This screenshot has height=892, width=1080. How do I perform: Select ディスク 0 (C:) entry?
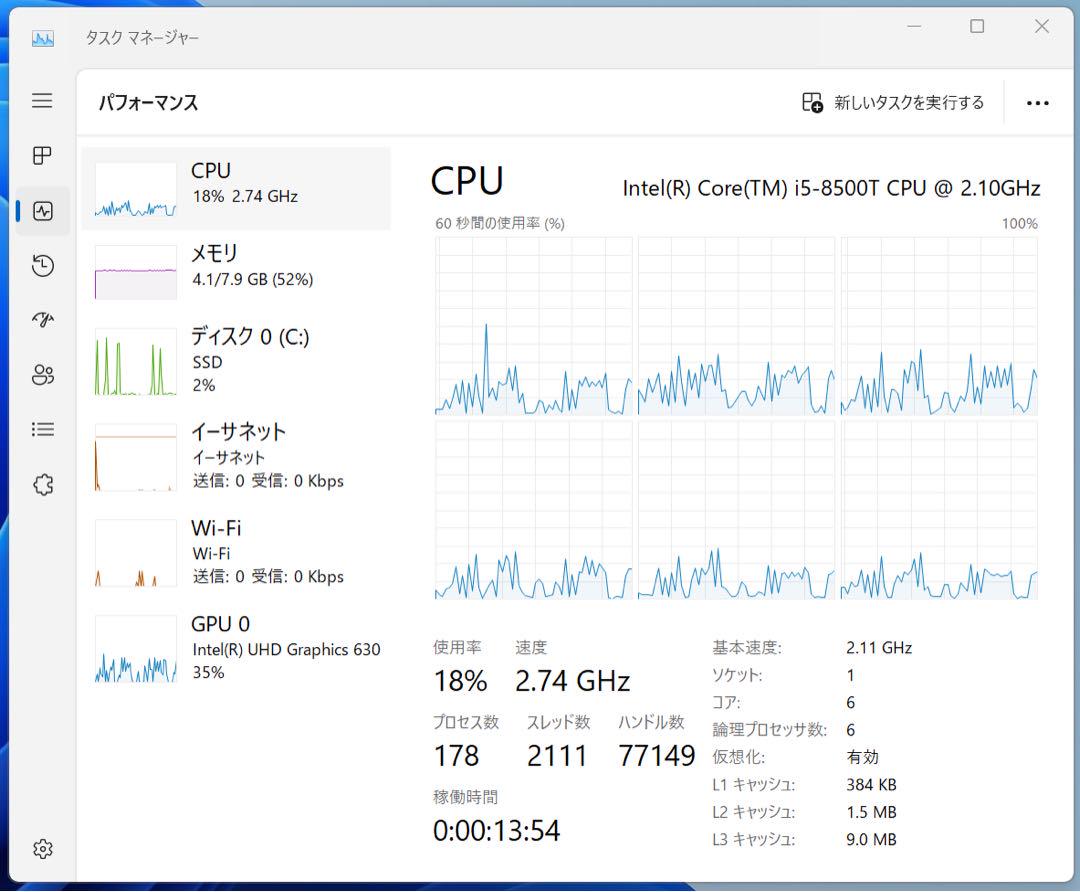236,360
